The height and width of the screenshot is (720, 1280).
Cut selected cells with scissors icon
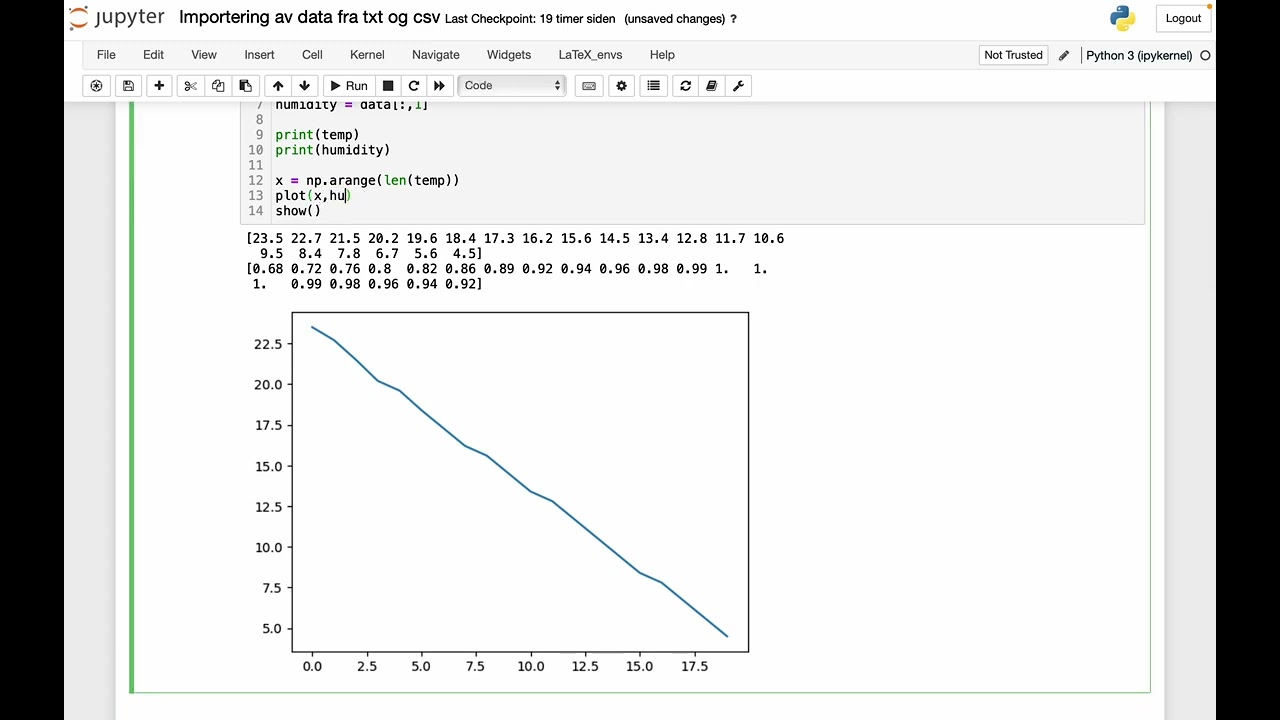click(x=190, y=86)
